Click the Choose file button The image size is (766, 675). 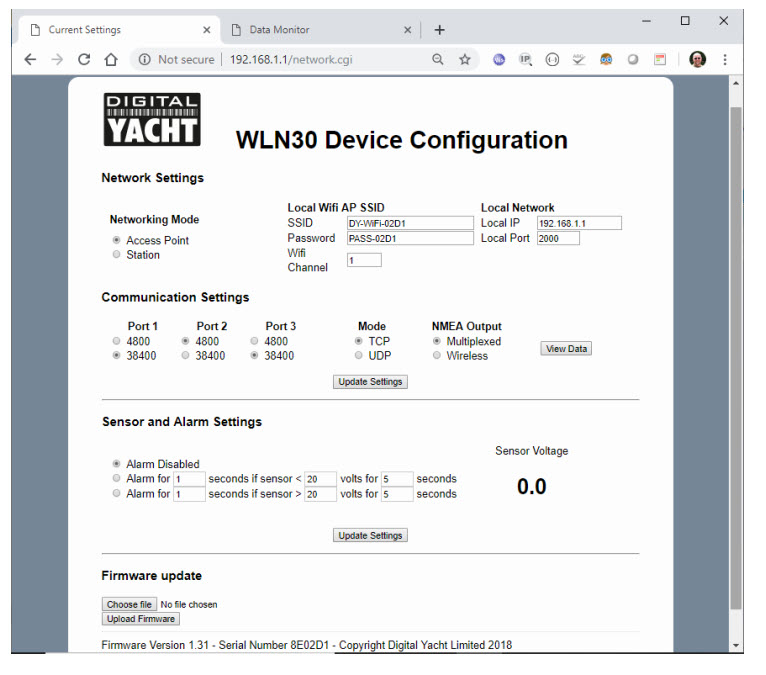click(x=129, y=605)
